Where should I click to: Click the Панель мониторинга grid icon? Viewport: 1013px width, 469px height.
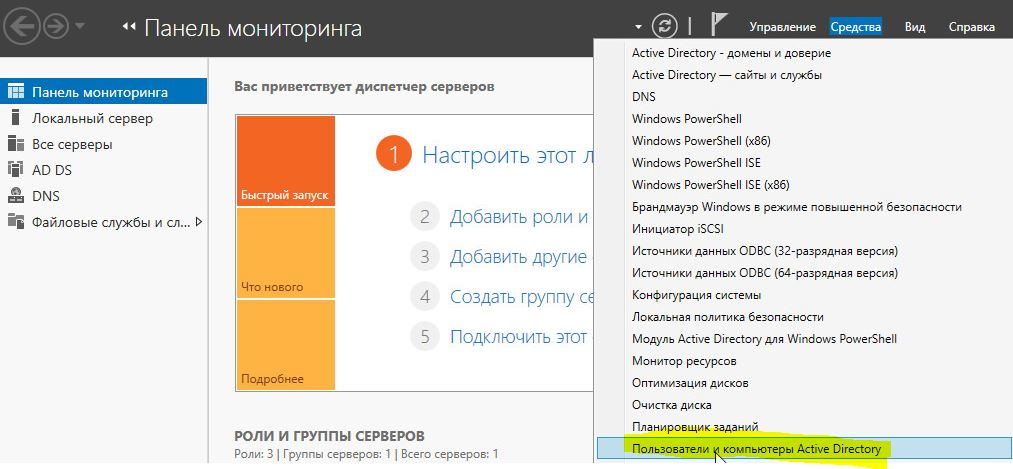(16, 92)
